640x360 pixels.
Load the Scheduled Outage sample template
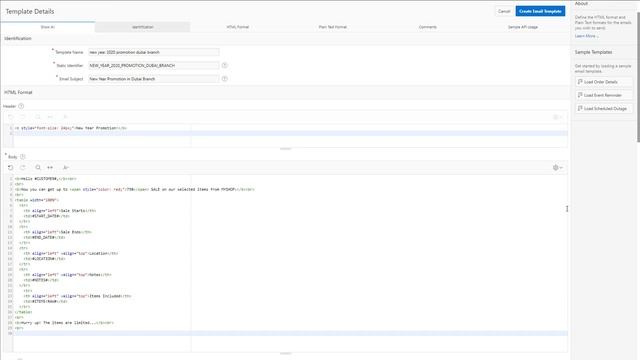point(604,109)
